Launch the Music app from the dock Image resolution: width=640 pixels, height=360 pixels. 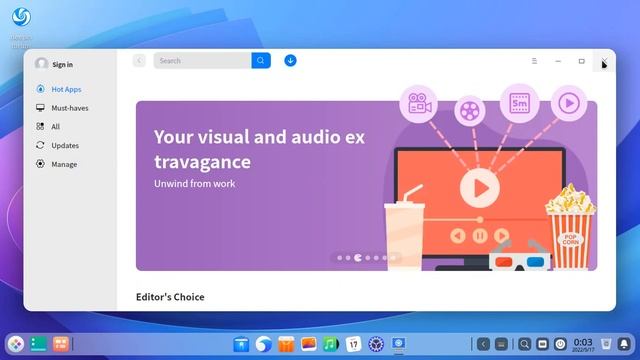pos(331,344)
